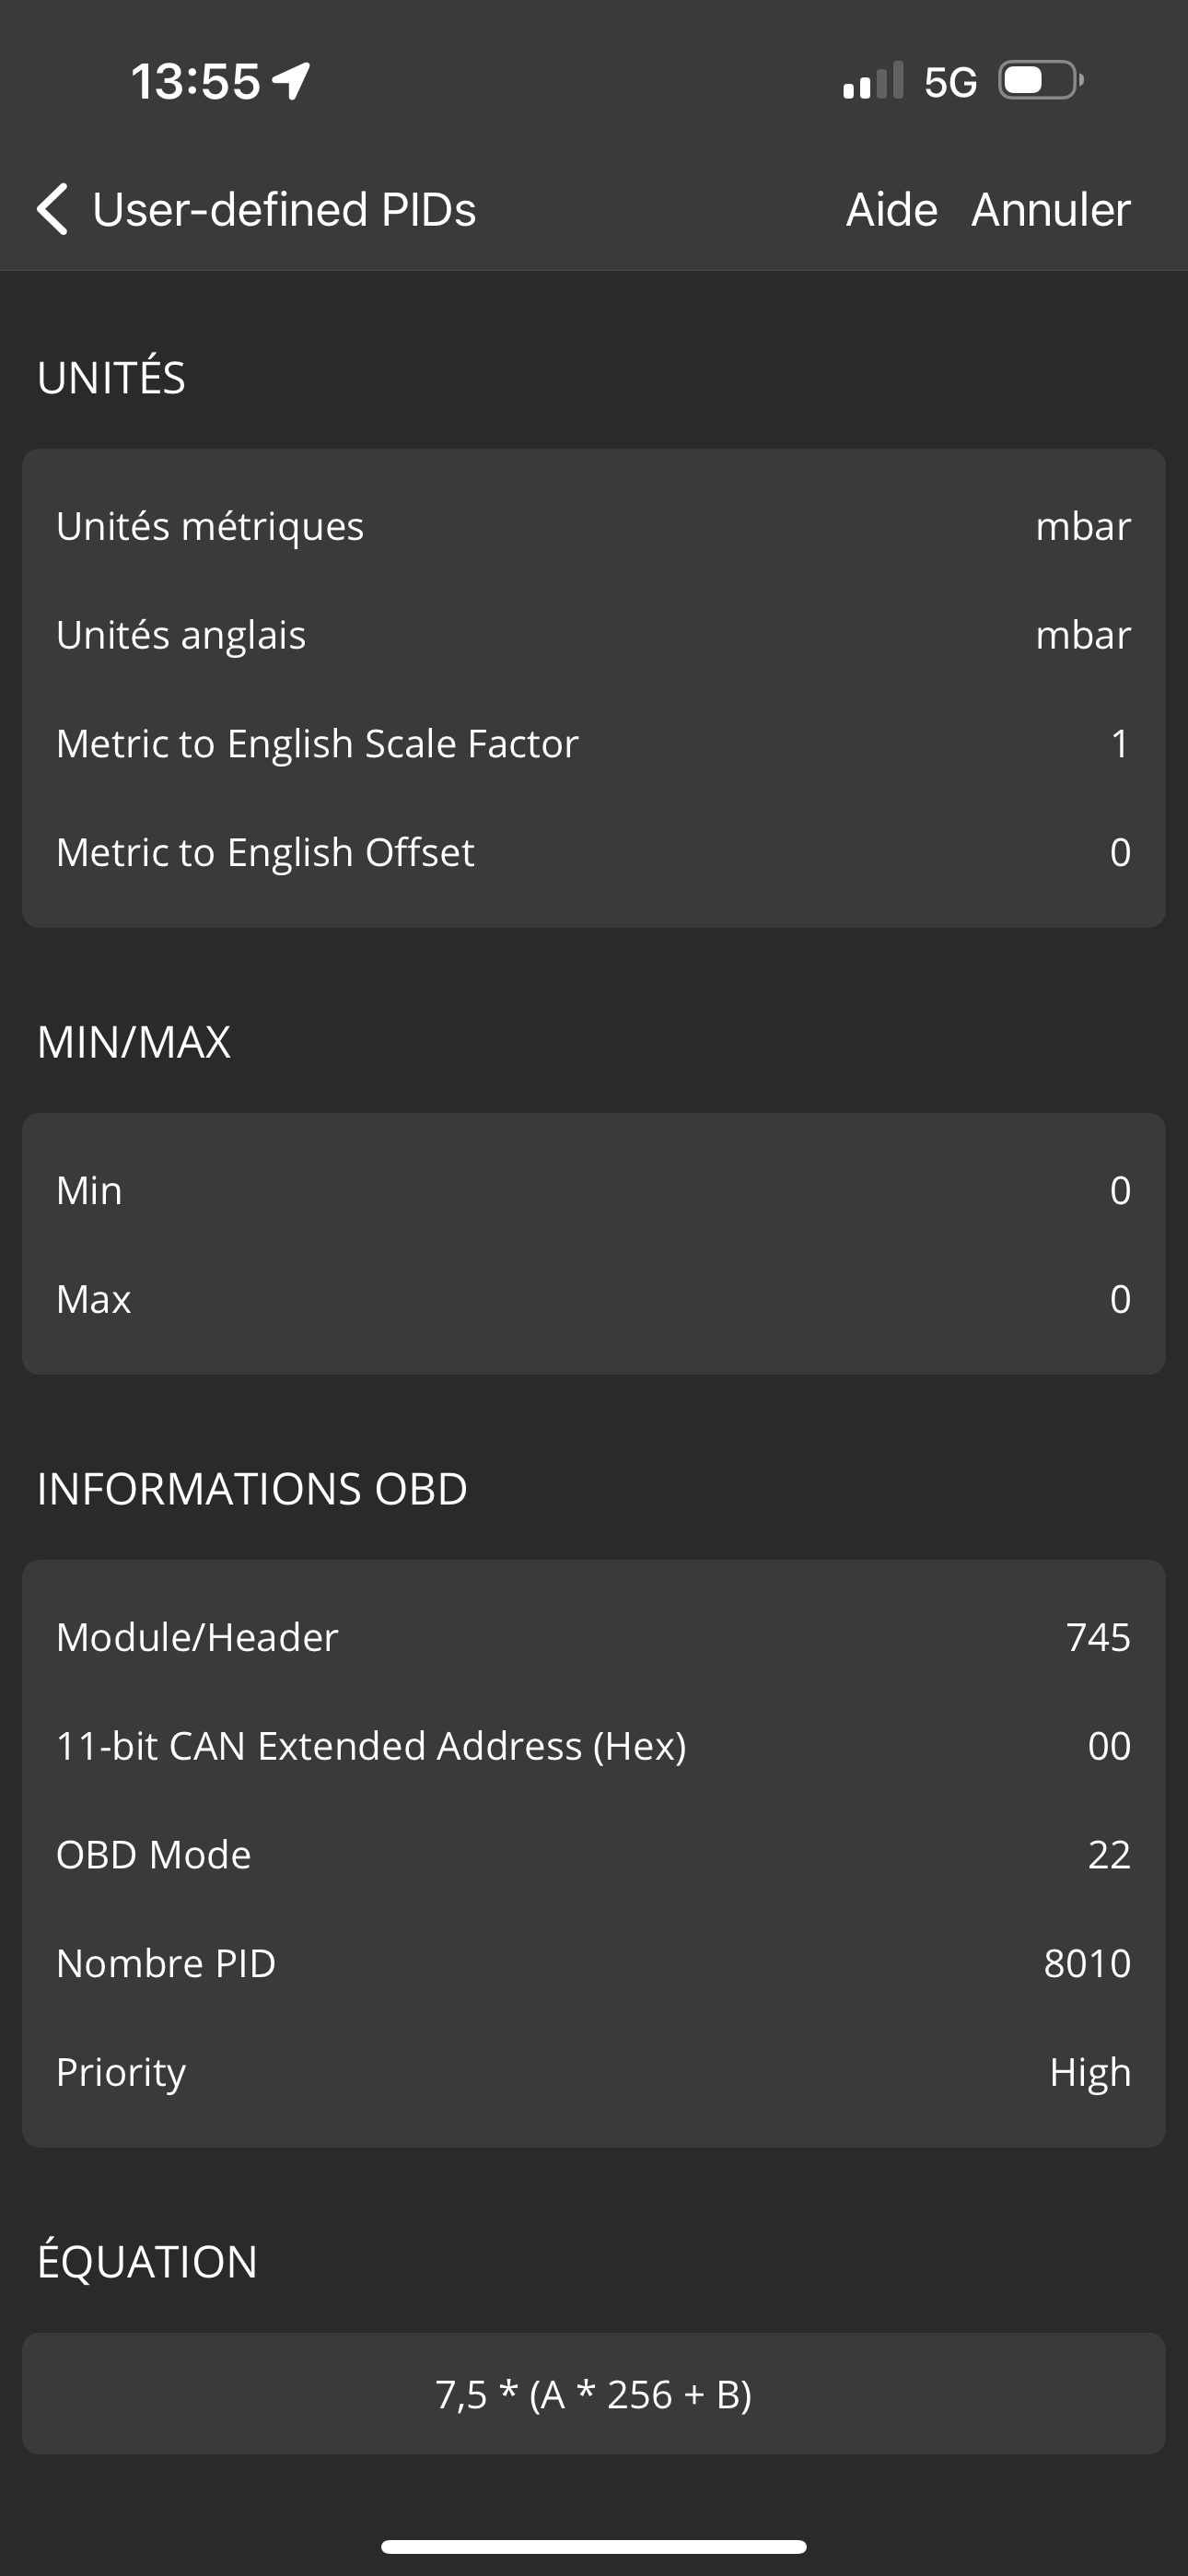This screenshot has width=1188, height=2576.
Task: Tap the back chevron arrow
Action: click(52, 210)
